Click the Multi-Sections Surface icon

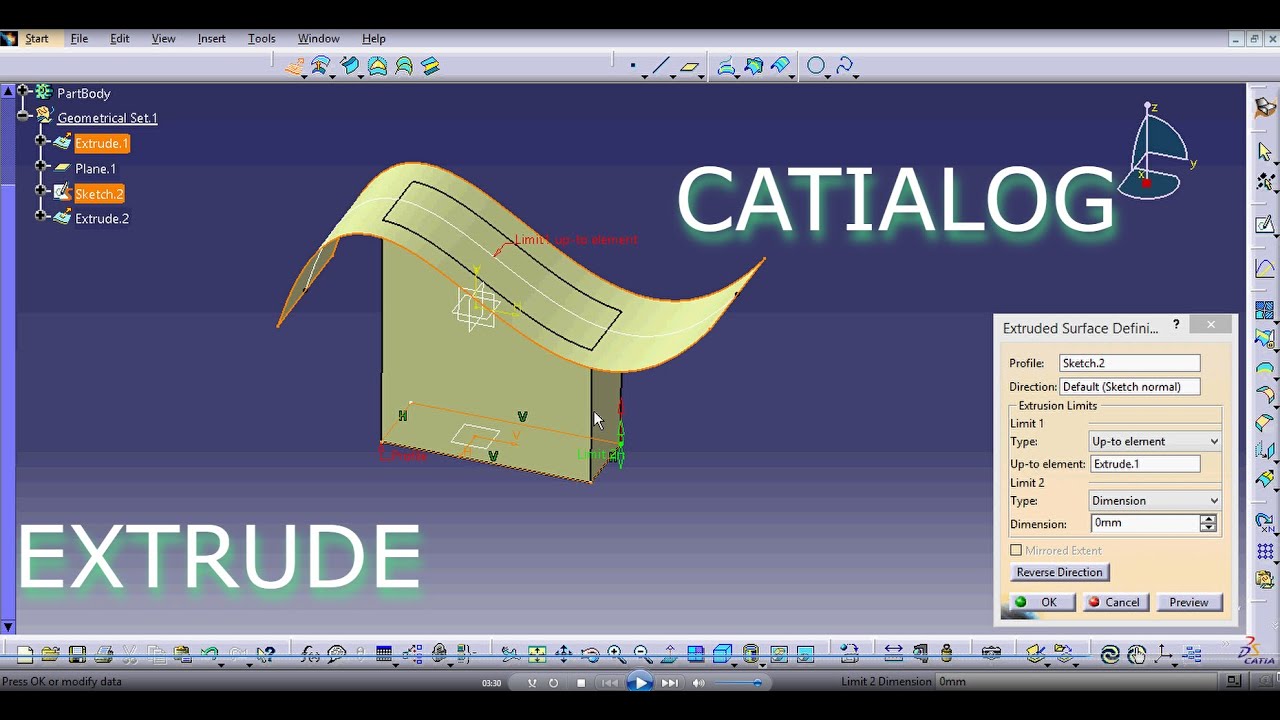pyautogui.click(x=404, y=66)
